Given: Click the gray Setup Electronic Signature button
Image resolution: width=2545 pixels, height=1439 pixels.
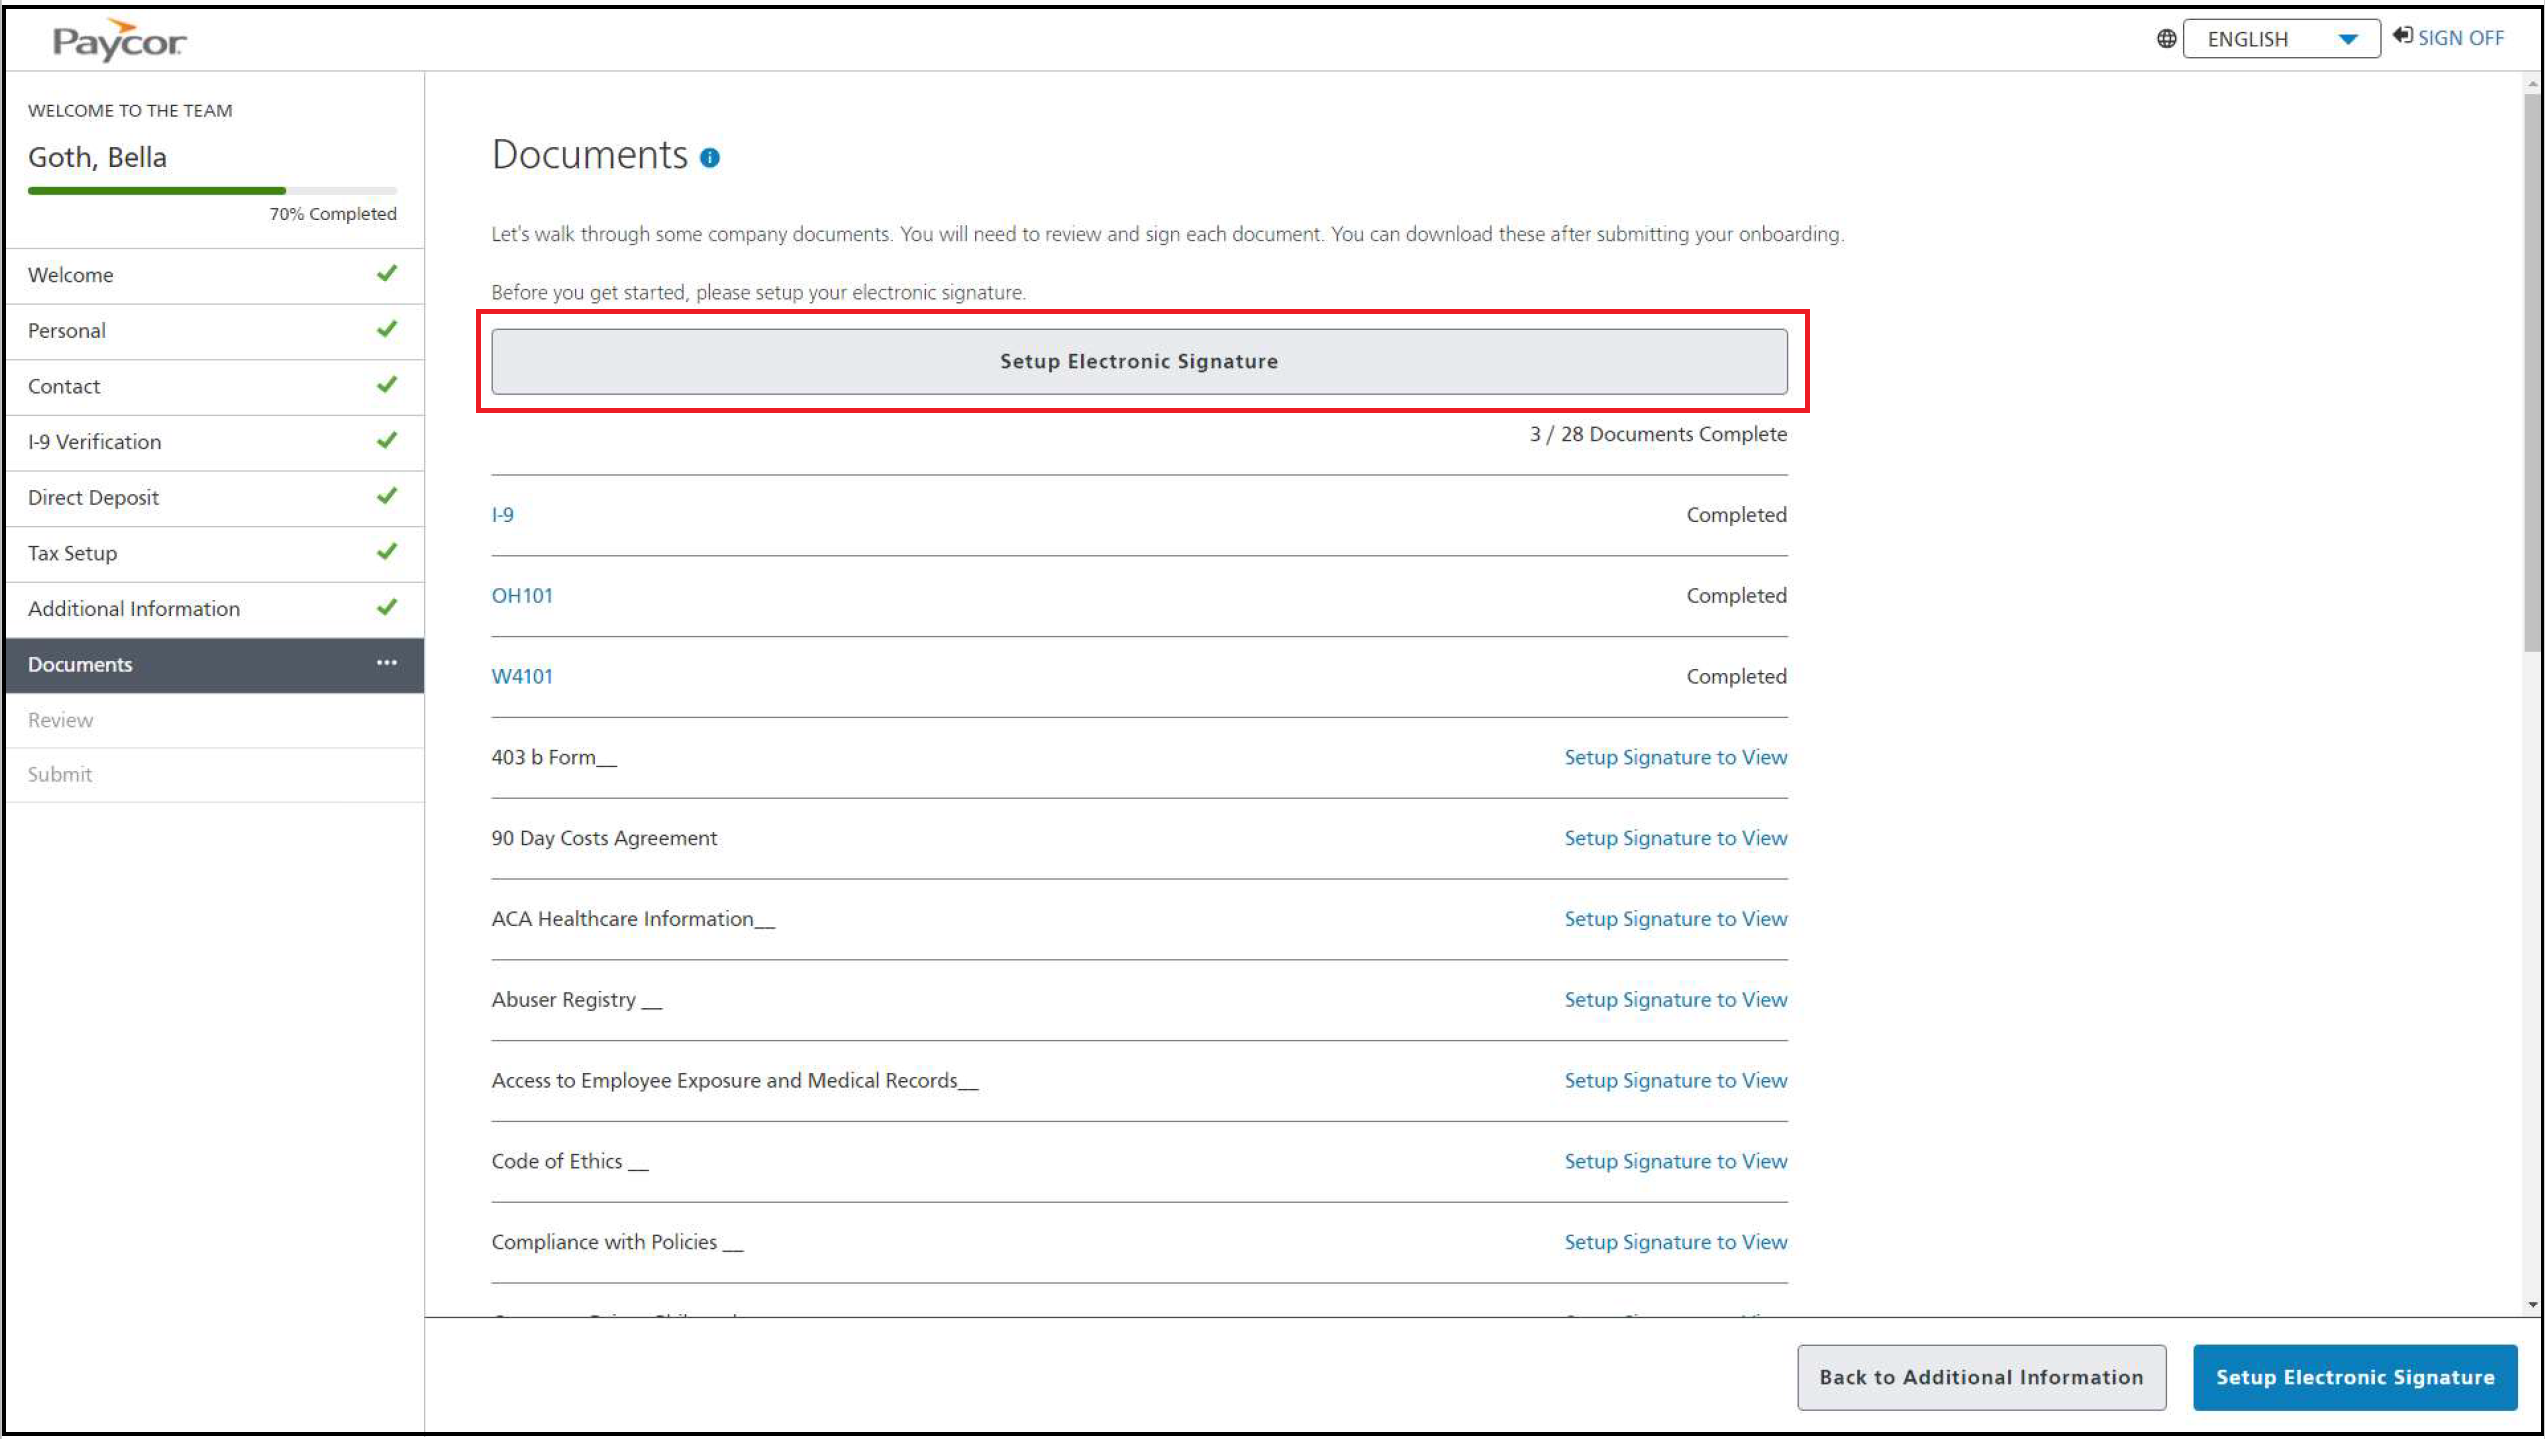Looking at the screenshot, I should (1138, 361).
